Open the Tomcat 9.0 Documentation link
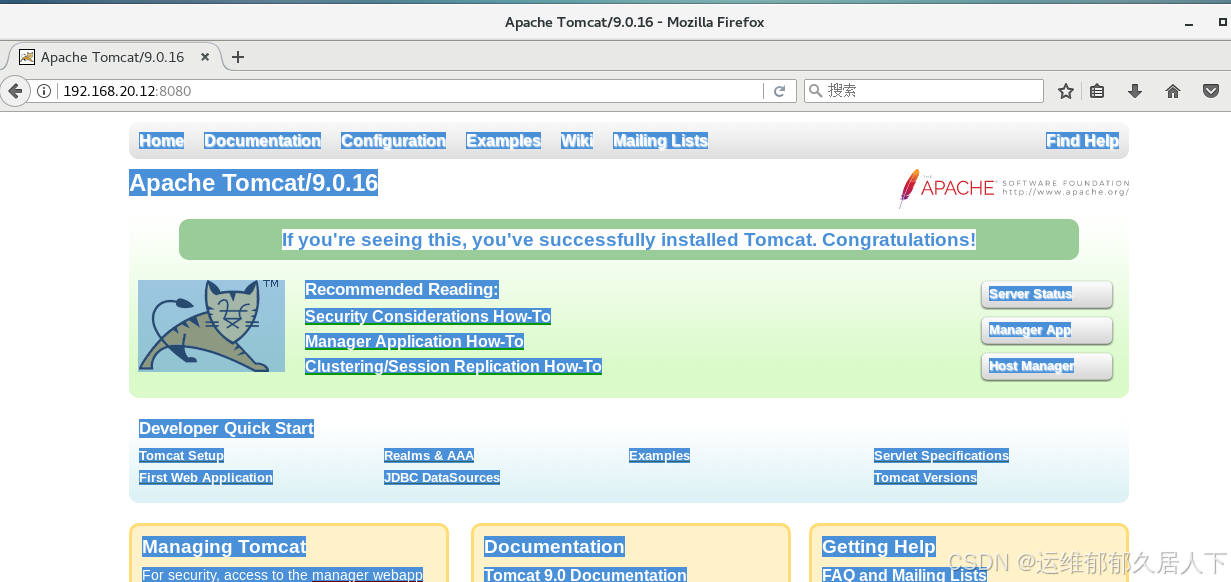Viewport: 1231px width, 582px height. [x=585, y=575]
